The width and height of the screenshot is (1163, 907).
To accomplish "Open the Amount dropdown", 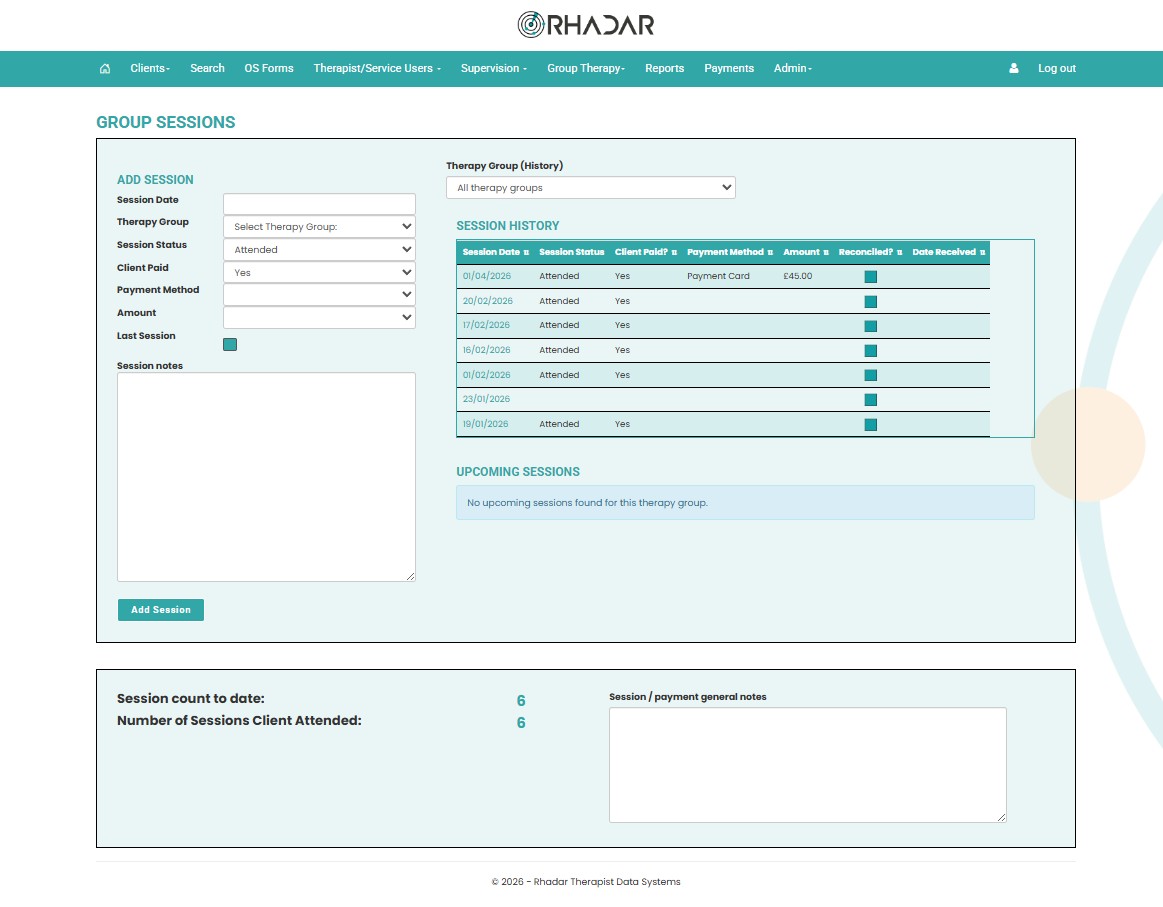I will [x=319, y=317].
